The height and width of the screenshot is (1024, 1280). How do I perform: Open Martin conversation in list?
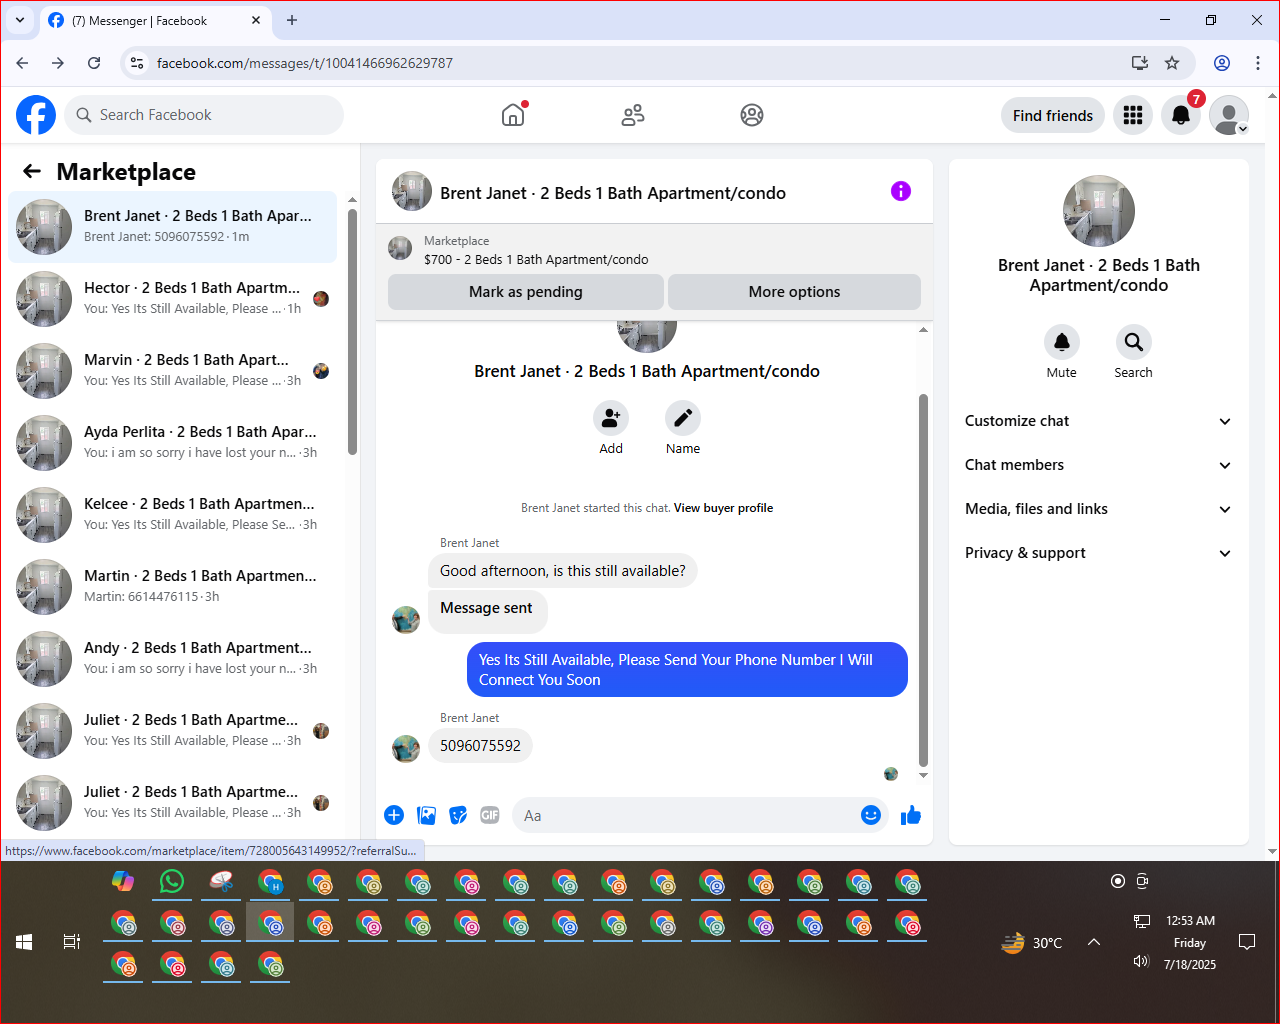tap(173, 587)
